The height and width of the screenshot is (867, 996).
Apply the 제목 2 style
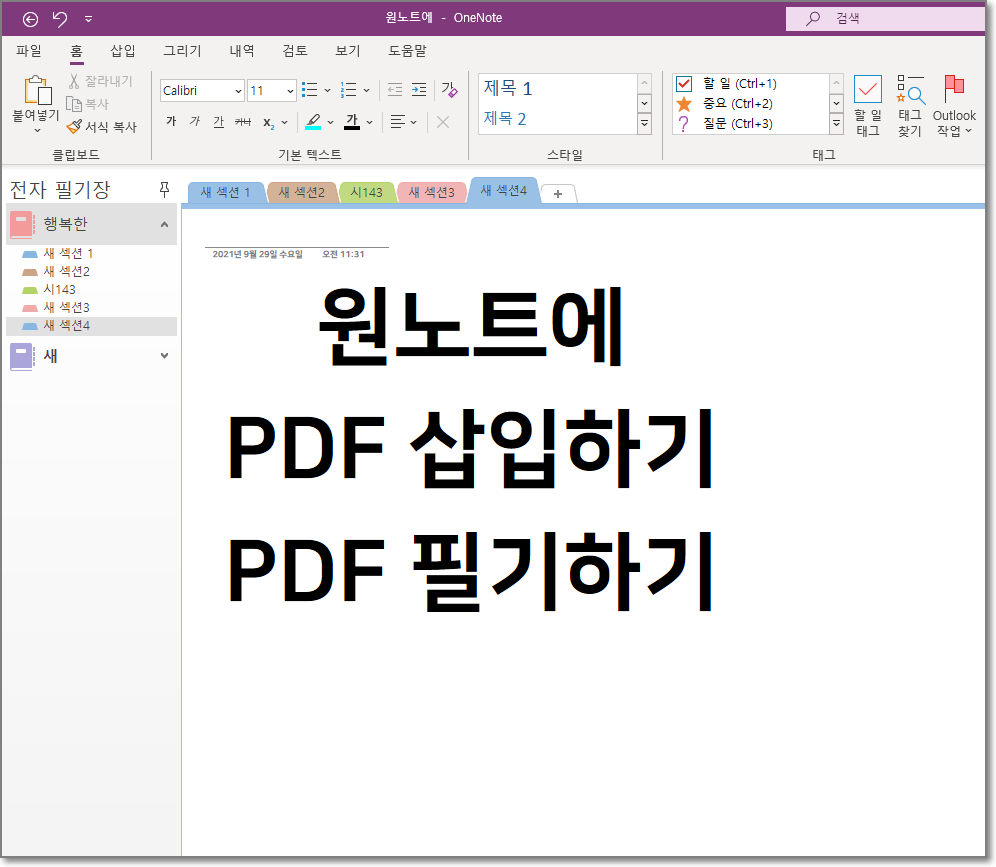504,119
